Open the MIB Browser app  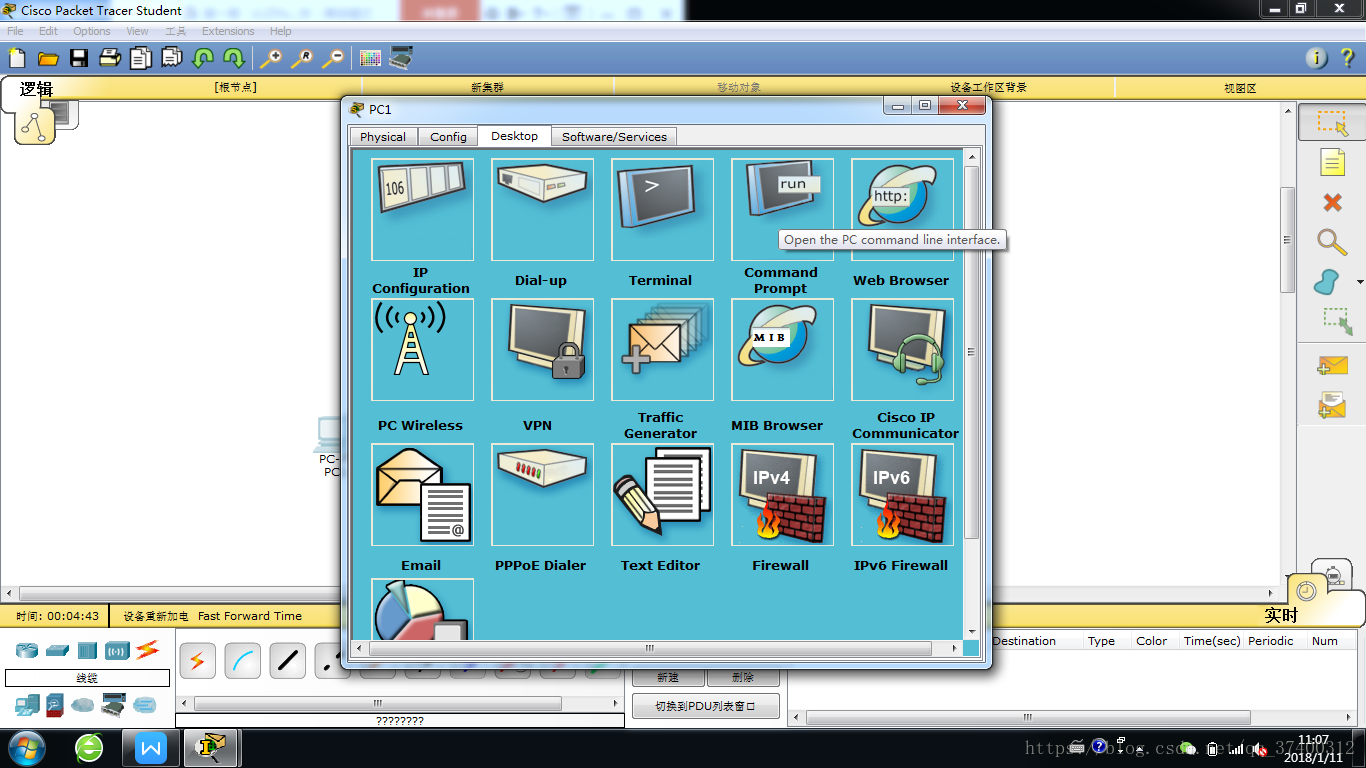click(782, 350)
